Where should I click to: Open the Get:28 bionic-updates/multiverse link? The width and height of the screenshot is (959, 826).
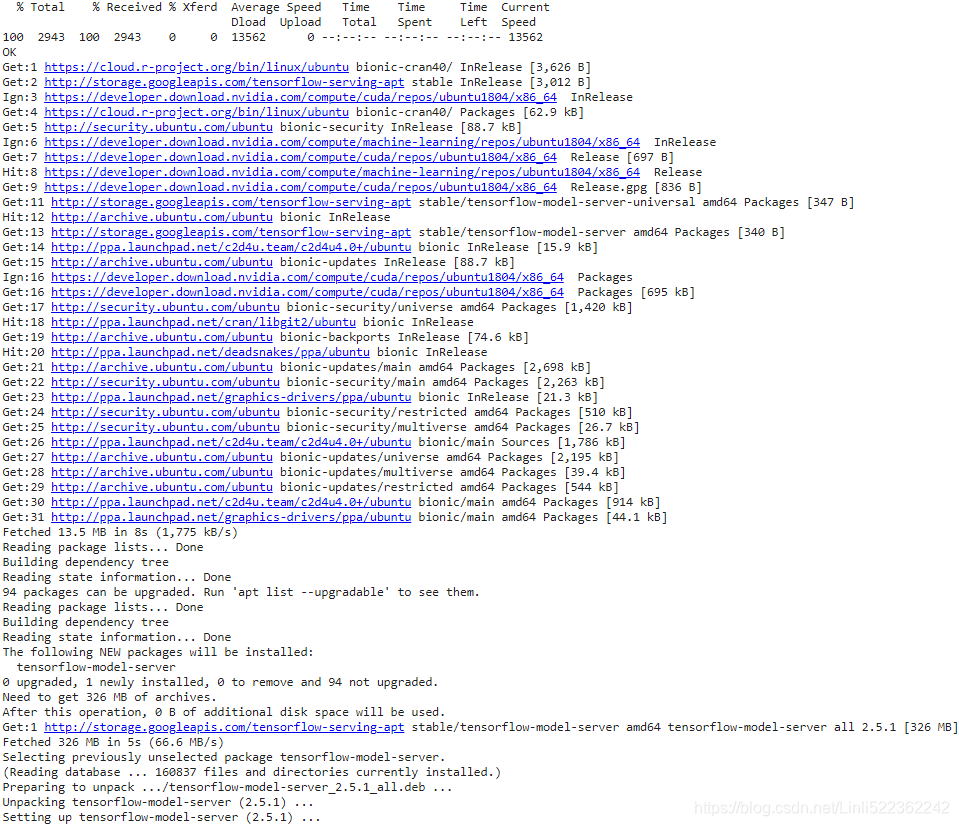(x=161, y=471)
